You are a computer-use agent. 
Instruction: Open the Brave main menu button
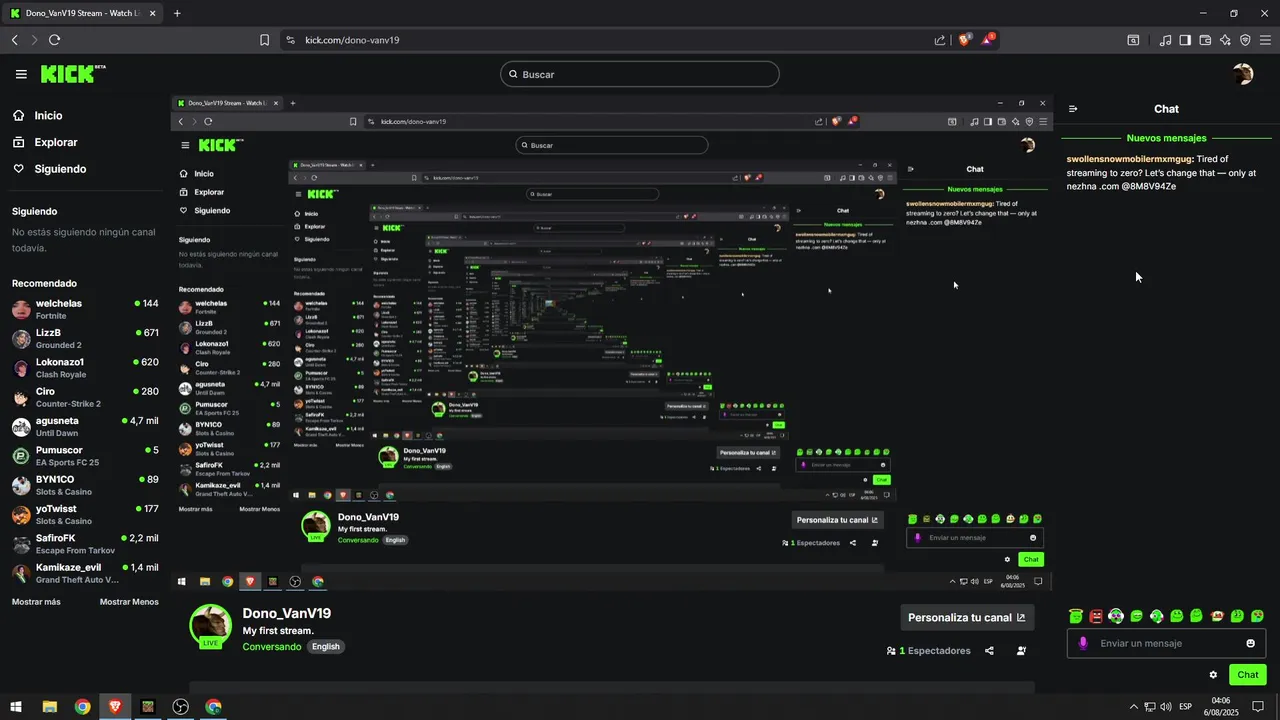(x=1265, y=40)
